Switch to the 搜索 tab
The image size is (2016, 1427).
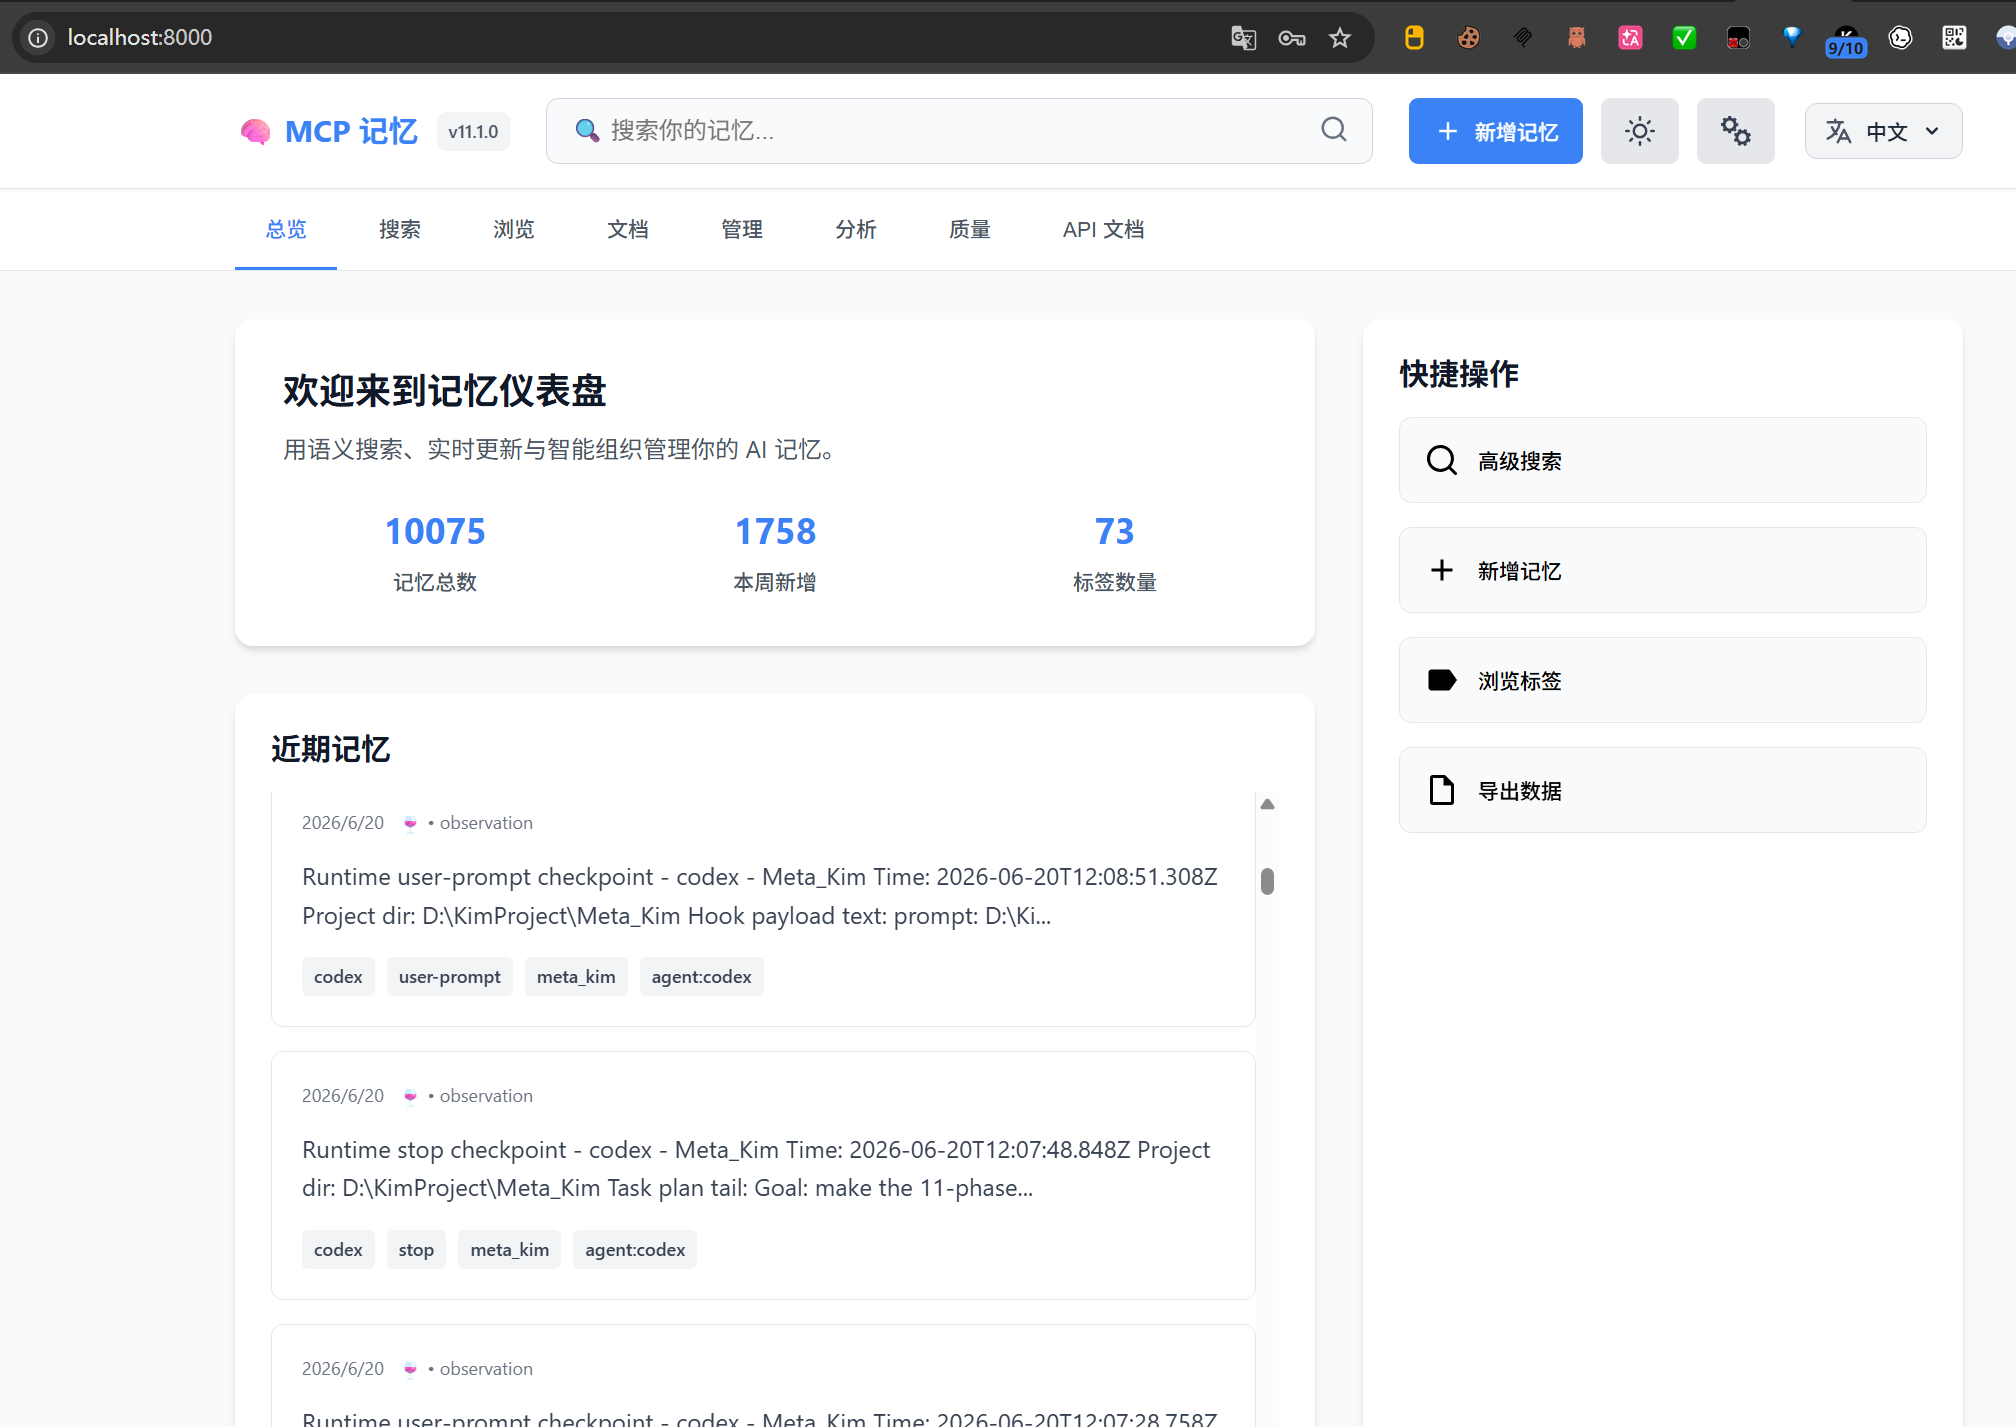pyautogui.click(x=400, y=229)
